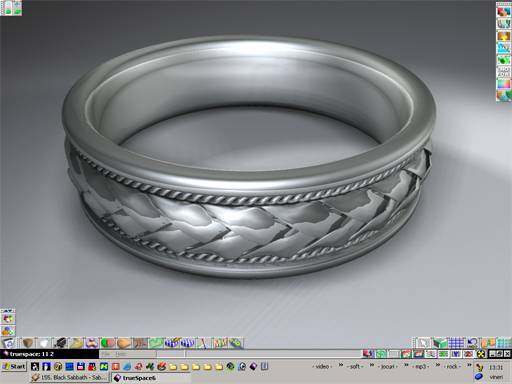The image size is (512, 384).
Task: Open the File menu in trueSpace
Action: click(106, 354)
